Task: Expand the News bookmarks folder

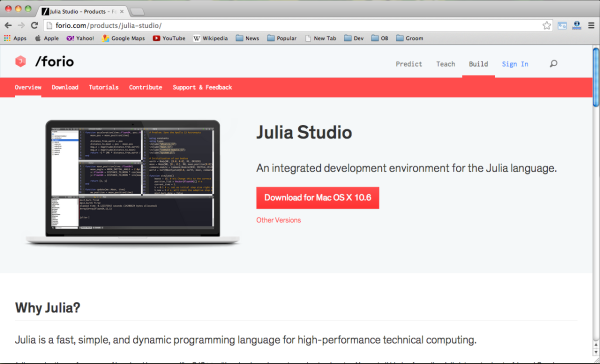Action: [x=248, y=38]
